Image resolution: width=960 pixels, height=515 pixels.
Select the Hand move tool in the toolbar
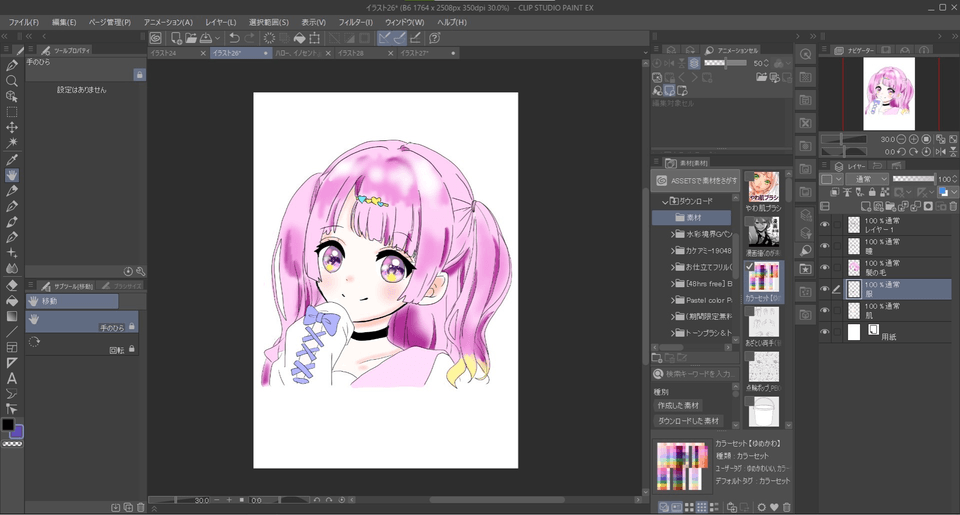click(12, 175)
